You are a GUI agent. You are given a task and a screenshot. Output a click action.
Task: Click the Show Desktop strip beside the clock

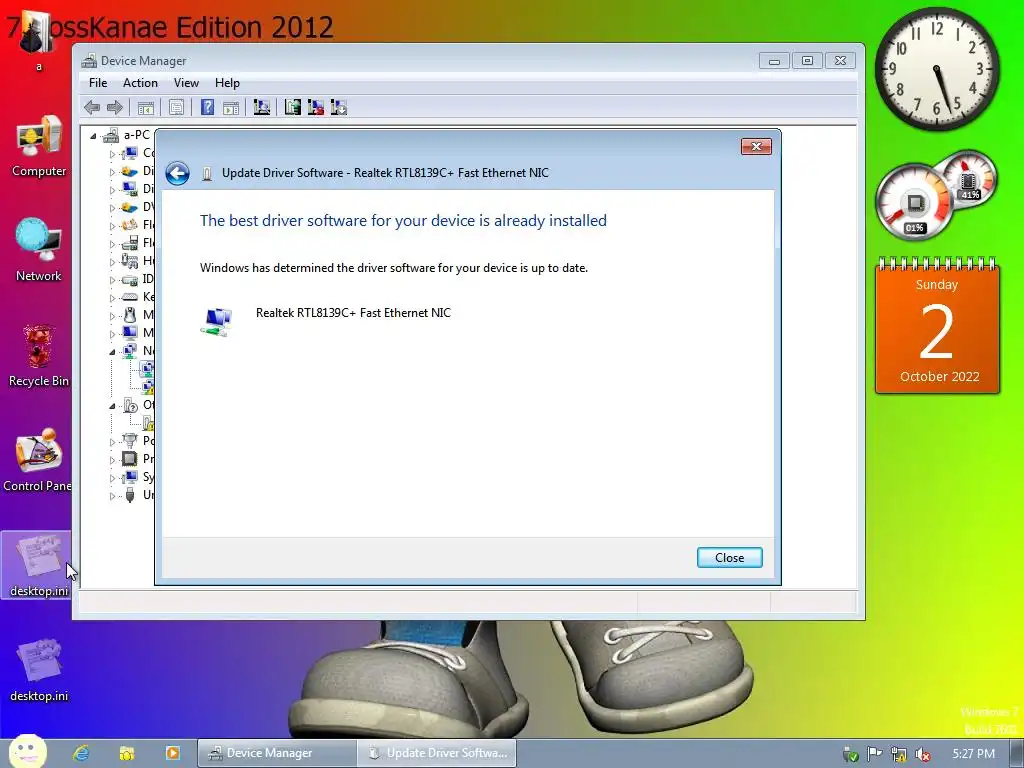1016,753
